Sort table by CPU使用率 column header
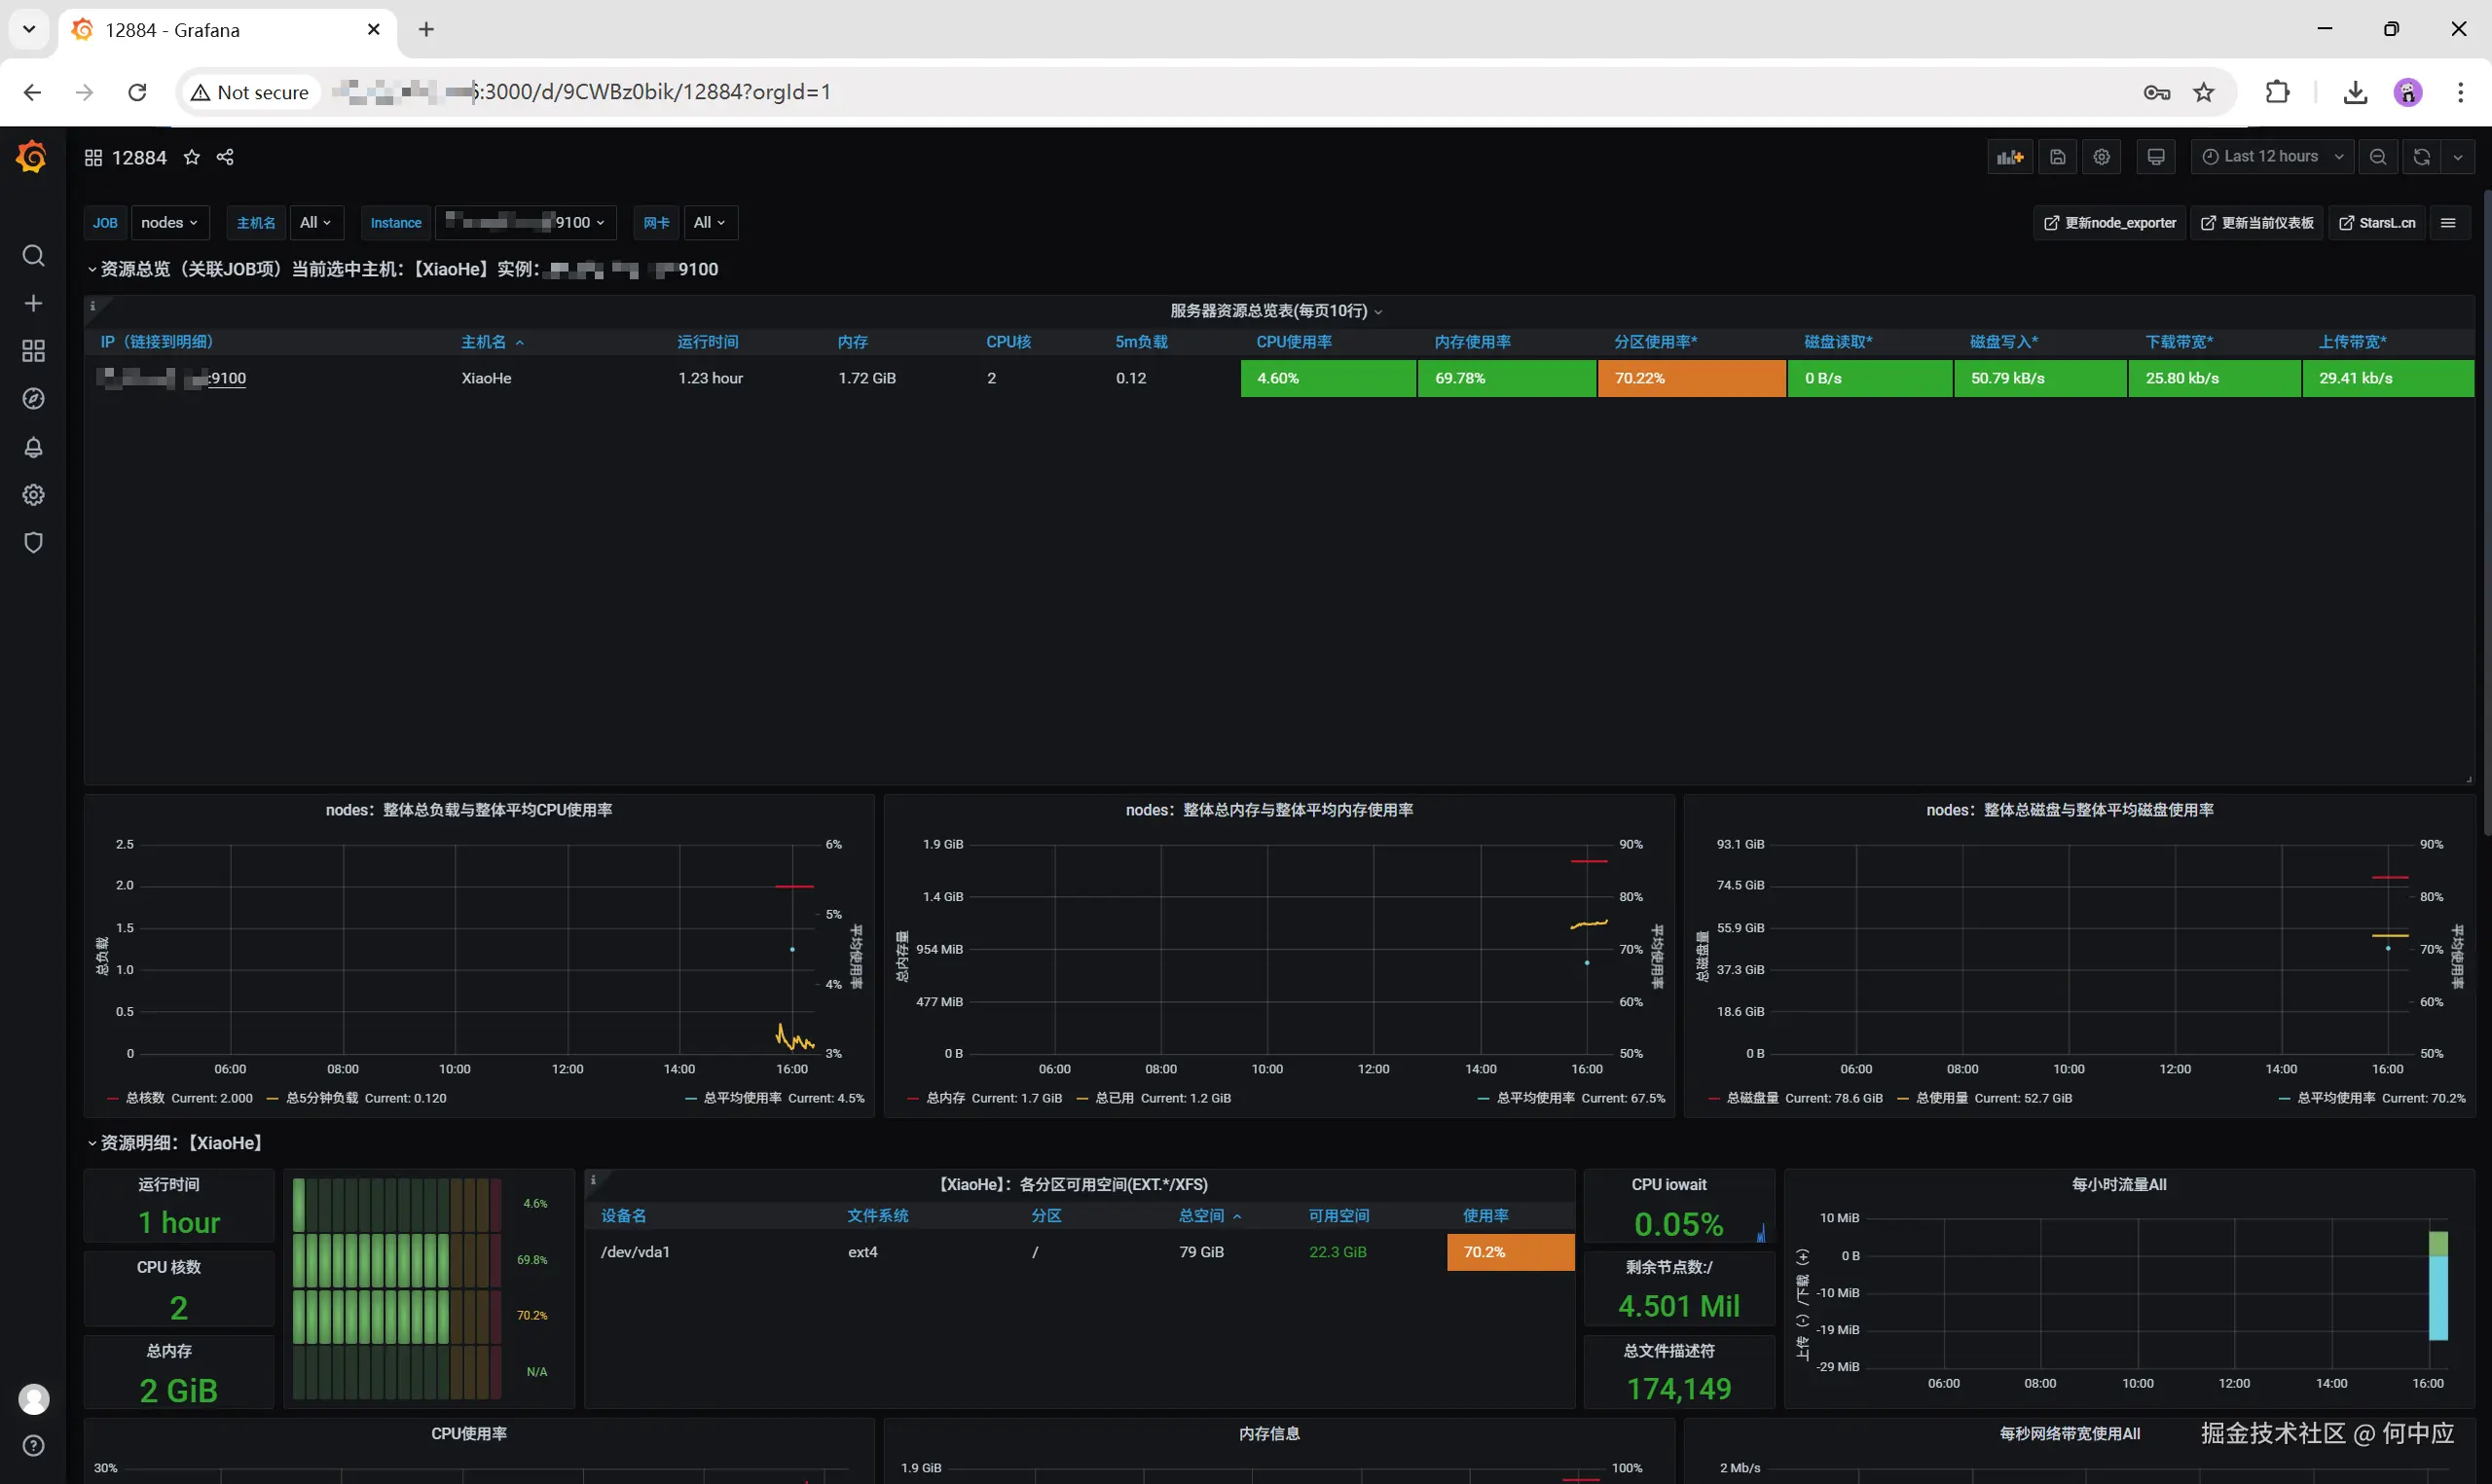2492x1484 pixels. coord(1293,342)
